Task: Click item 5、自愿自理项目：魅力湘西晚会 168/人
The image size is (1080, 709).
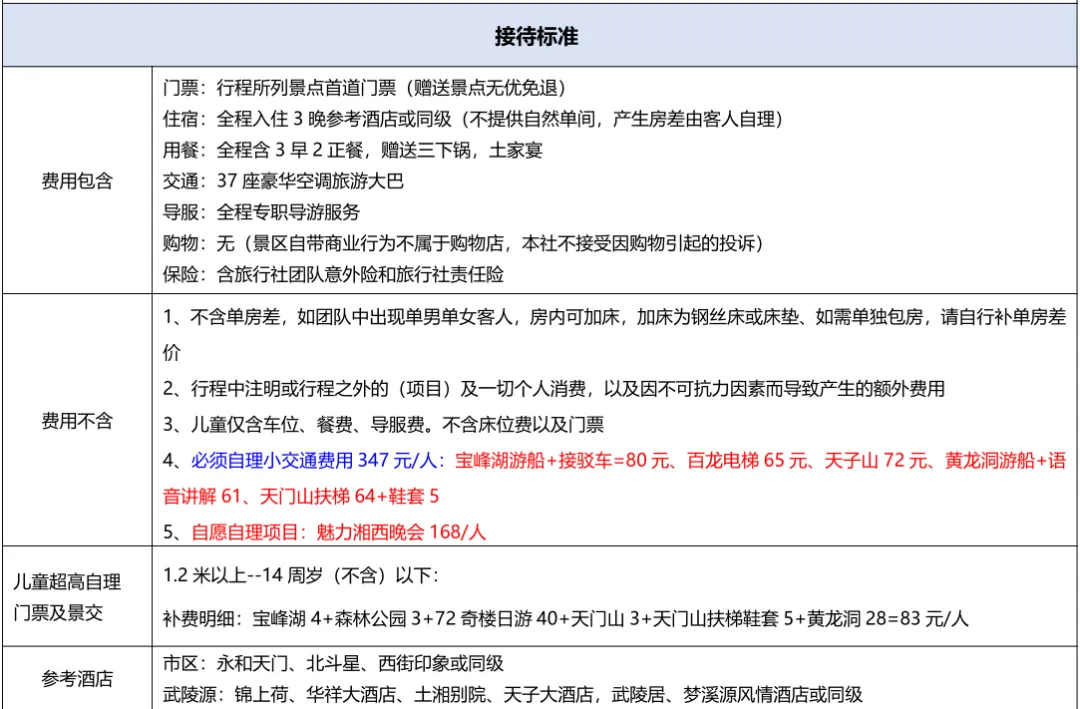Action: [x=324, y=532]
